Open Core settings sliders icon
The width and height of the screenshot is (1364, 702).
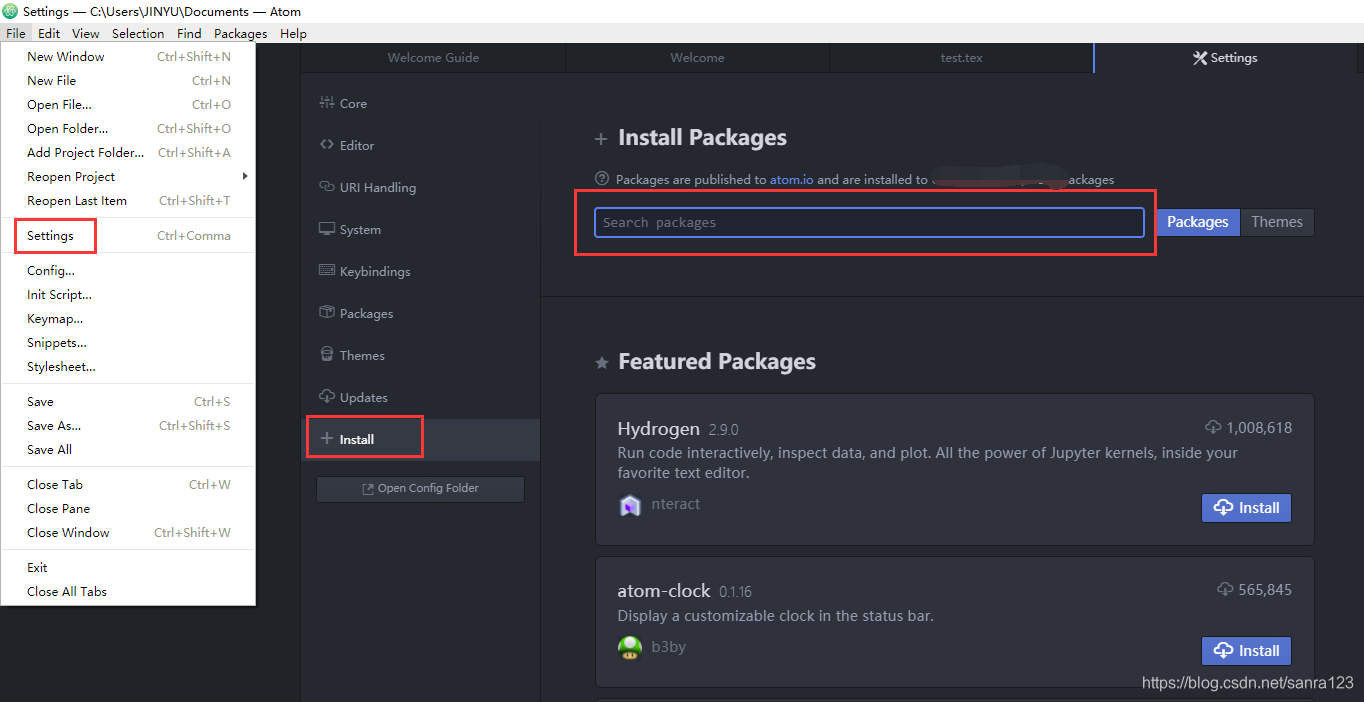click(x=326, y=103)
